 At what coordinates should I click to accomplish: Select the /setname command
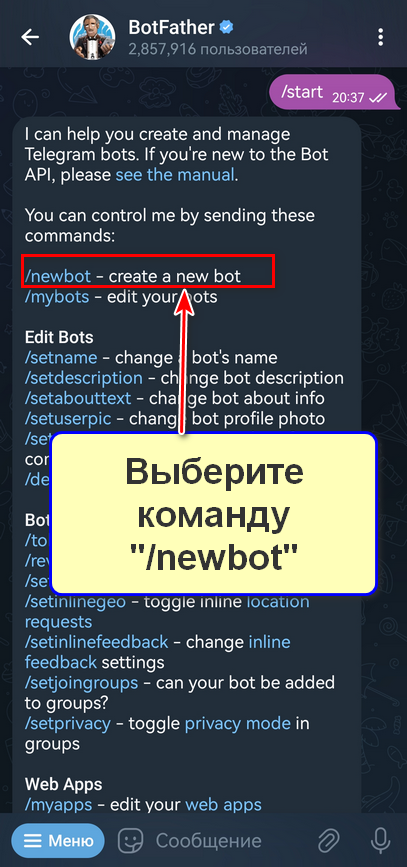(x=61, y=358)
